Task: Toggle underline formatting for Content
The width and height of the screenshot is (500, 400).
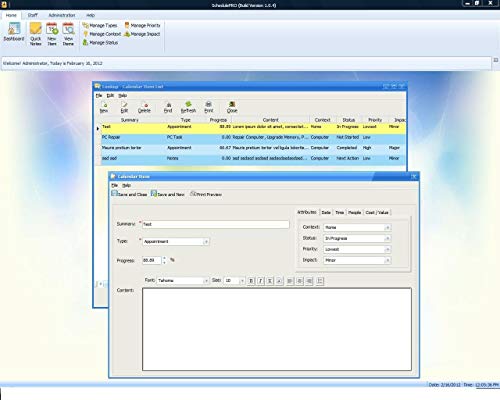Action: [270, 281]
